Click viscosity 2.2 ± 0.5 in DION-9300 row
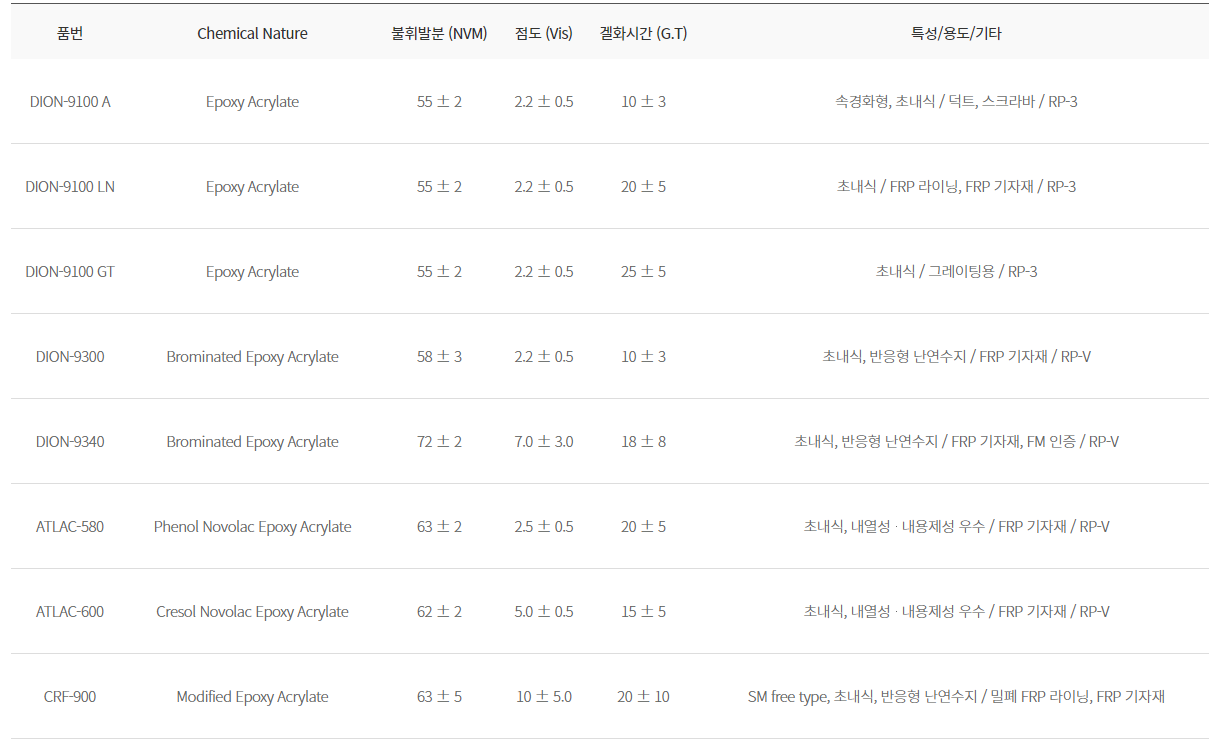 pos(544,357)
